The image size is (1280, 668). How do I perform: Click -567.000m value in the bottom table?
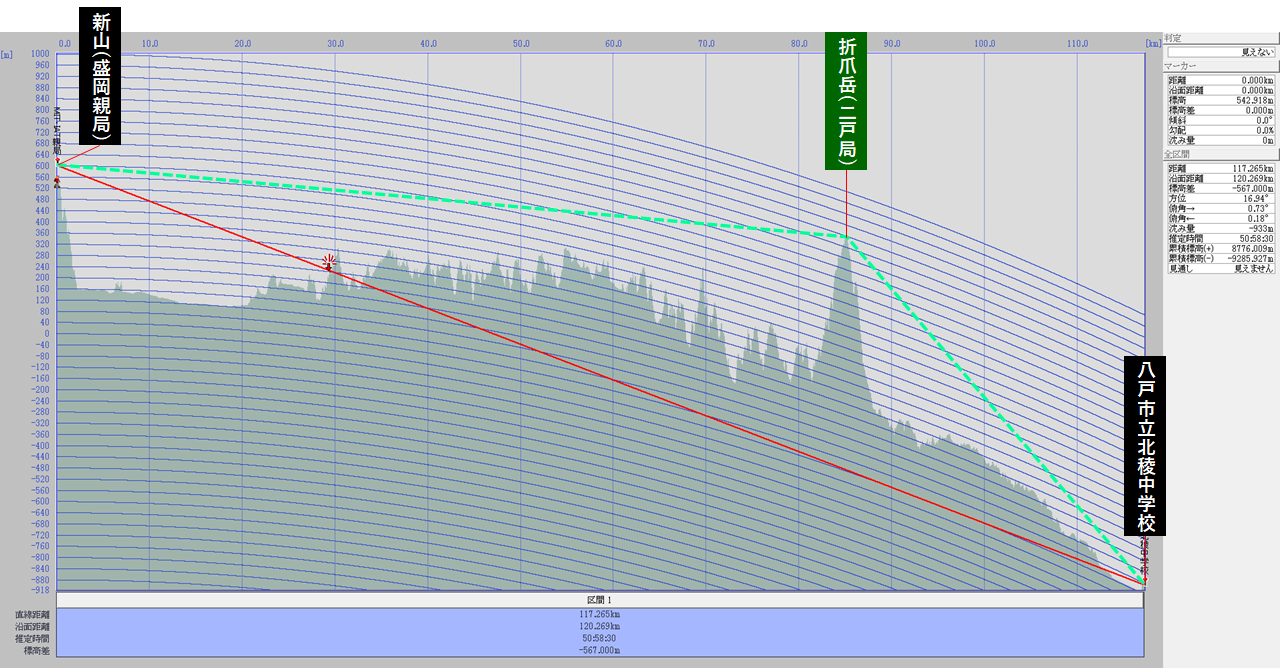(x=600, y=650)
